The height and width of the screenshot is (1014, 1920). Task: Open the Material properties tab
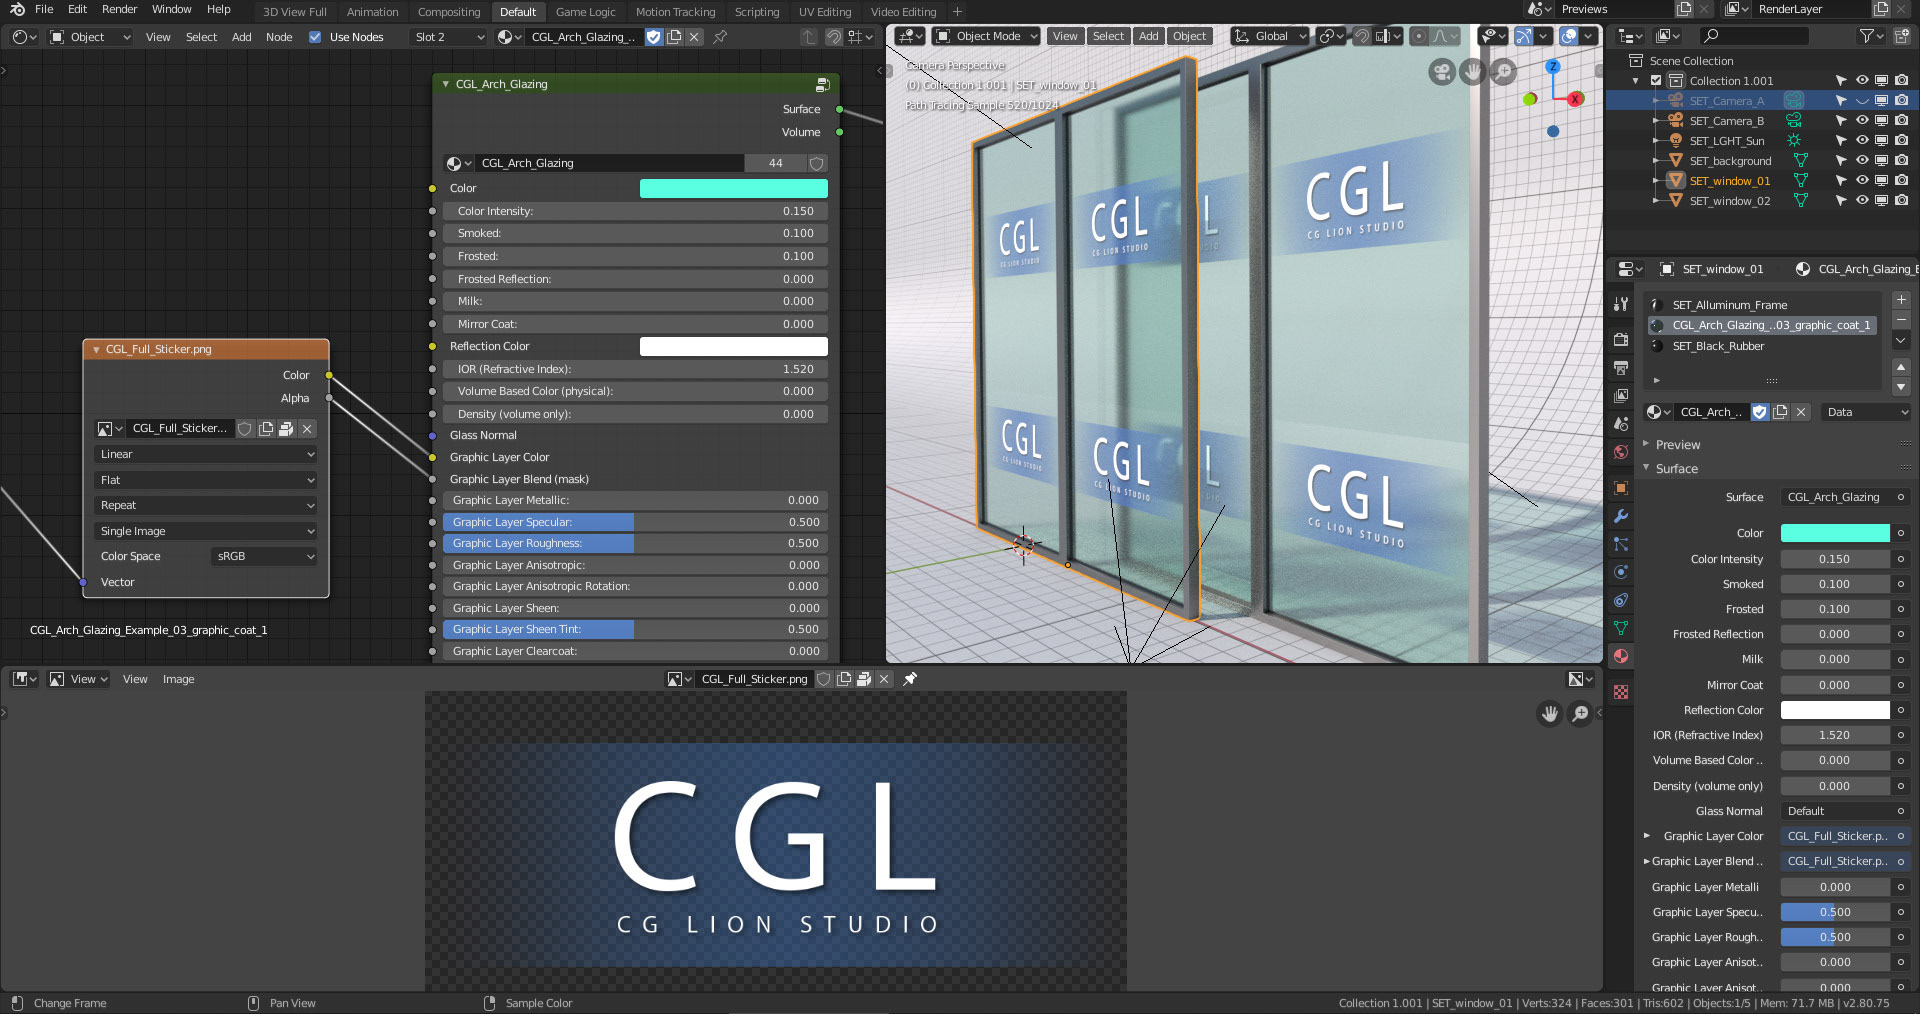click(x=1621, y=656)
